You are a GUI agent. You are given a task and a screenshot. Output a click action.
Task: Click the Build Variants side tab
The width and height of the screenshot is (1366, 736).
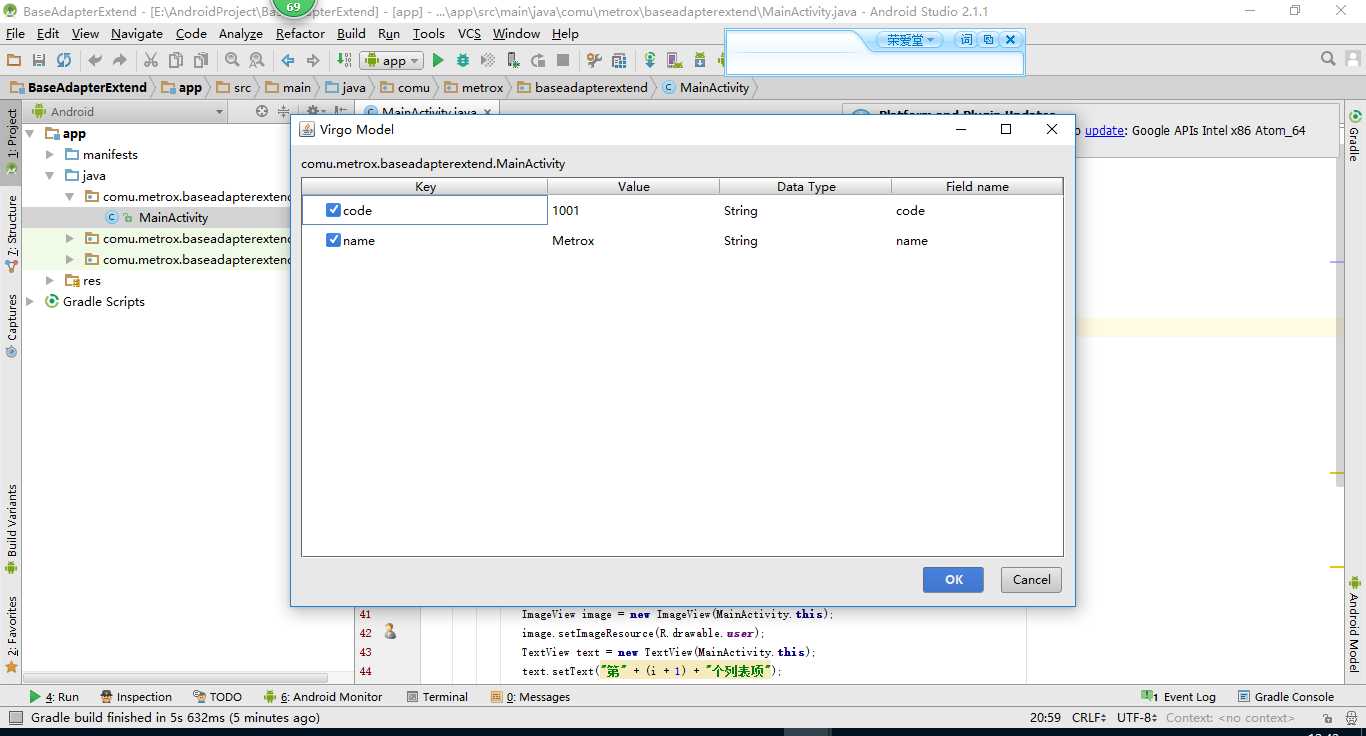[12, 529]
